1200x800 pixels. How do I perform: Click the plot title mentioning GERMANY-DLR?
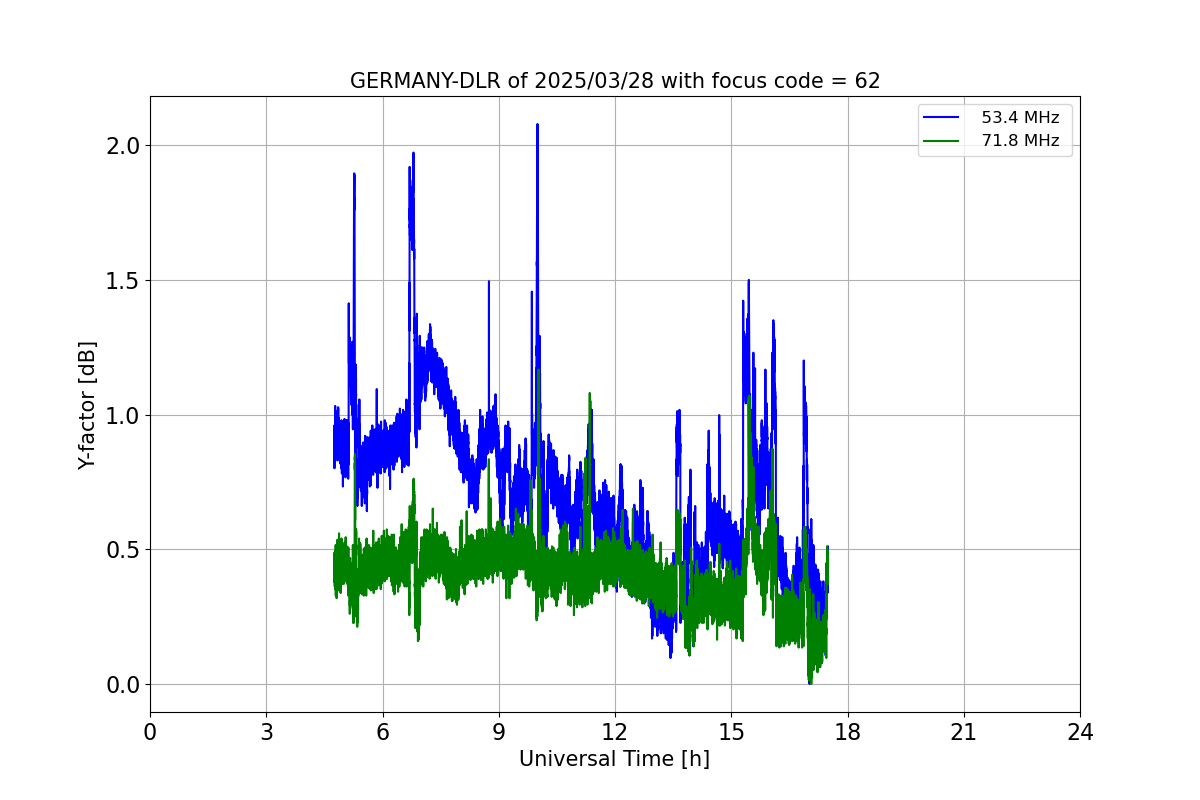[615, 81]
